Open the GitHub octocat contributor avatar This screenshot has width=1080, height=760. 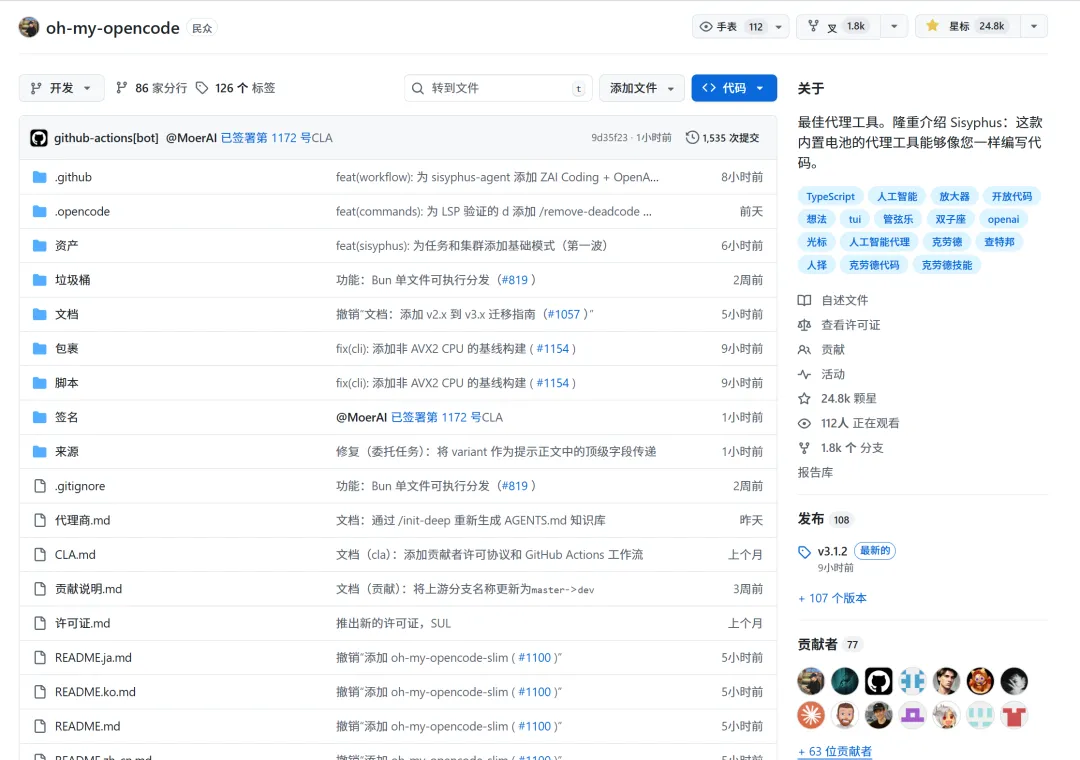[879, 681]
